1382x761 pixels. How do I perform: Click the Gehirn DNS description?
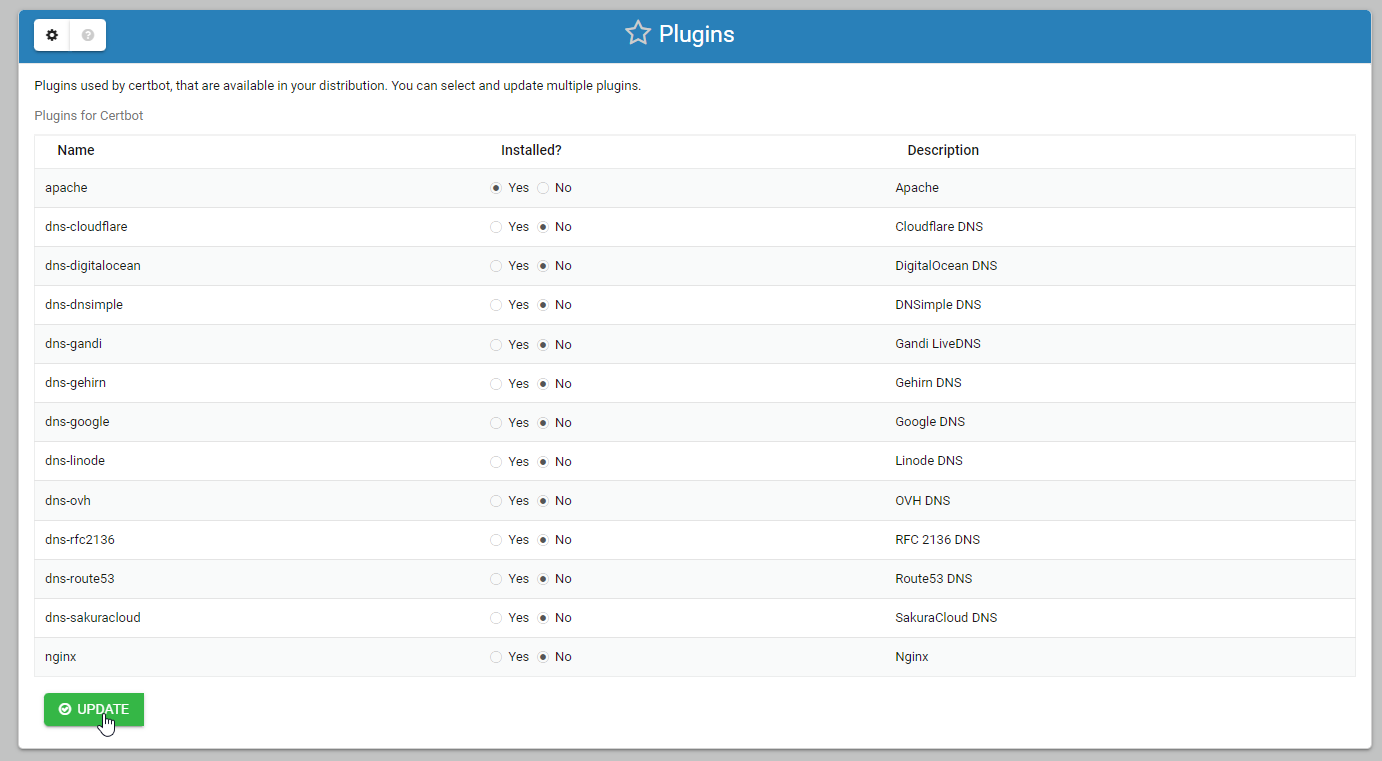point(928,383)
